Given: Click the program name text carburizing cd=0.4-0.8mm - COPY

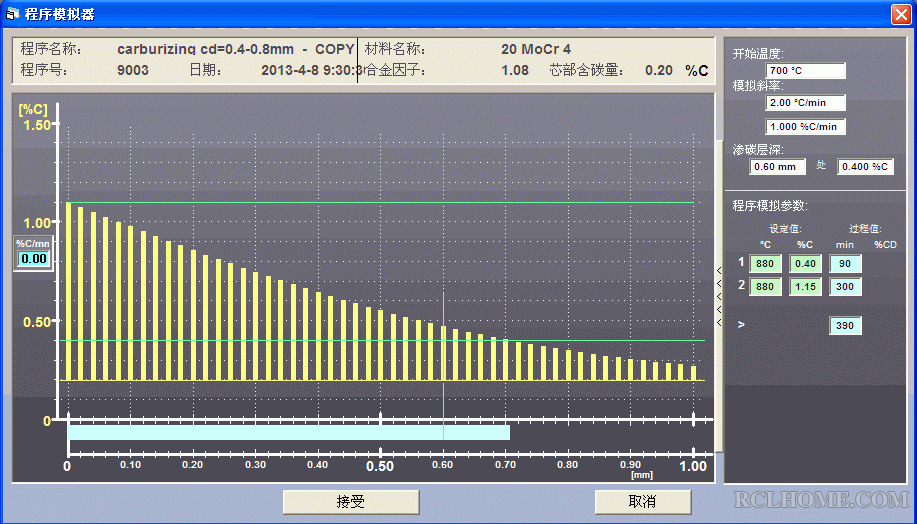Looking at the screenshot, I should pyautogui.click(x=236, y=49).
